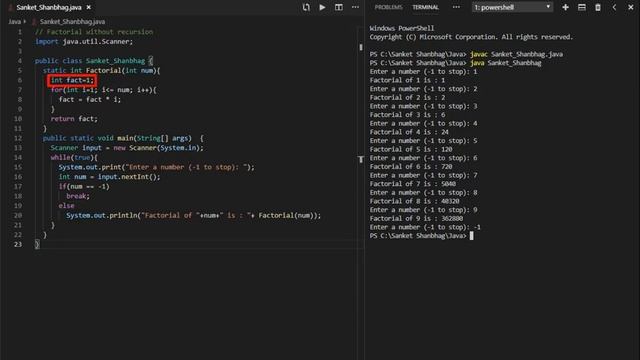640x360 pixels.
Task: Create a new terminal with plus icon
Action: [x=565, y=7]
